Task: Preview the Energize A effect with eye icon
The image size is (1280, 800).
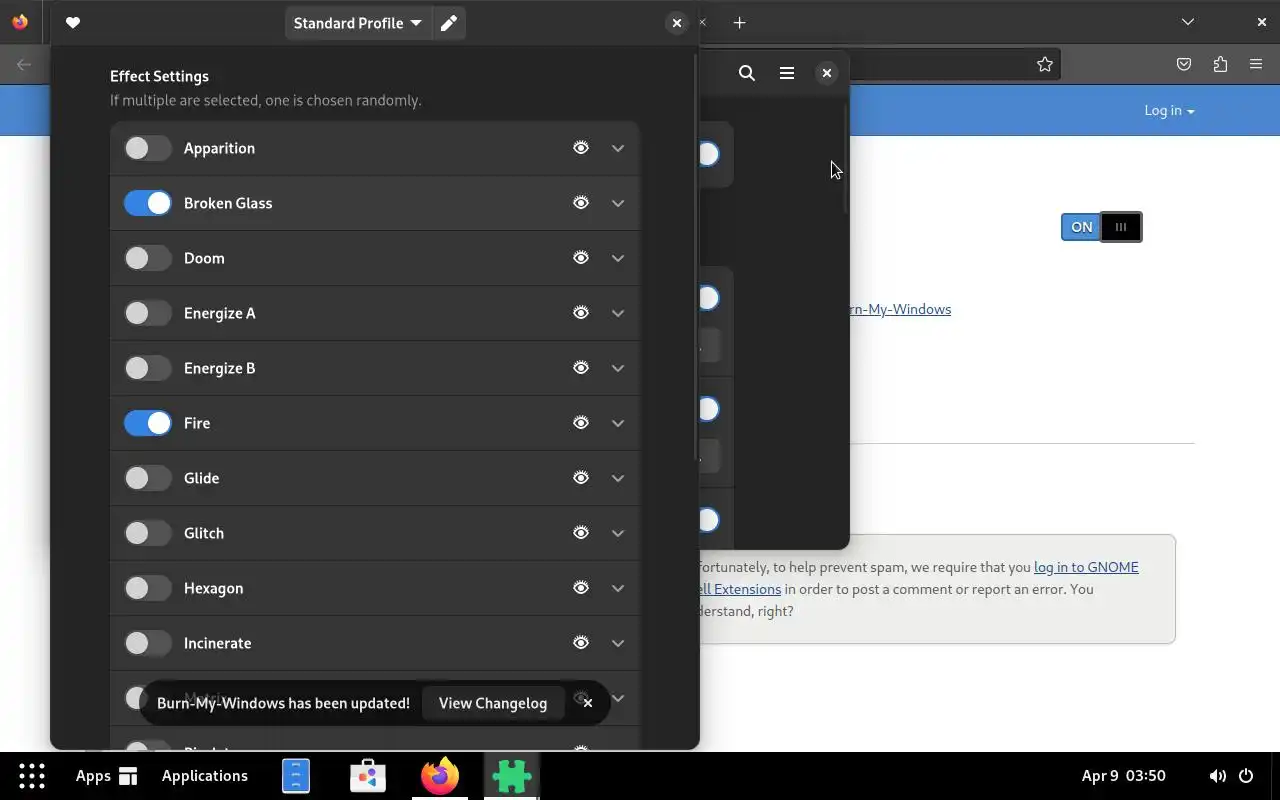Action: [581, 313]
